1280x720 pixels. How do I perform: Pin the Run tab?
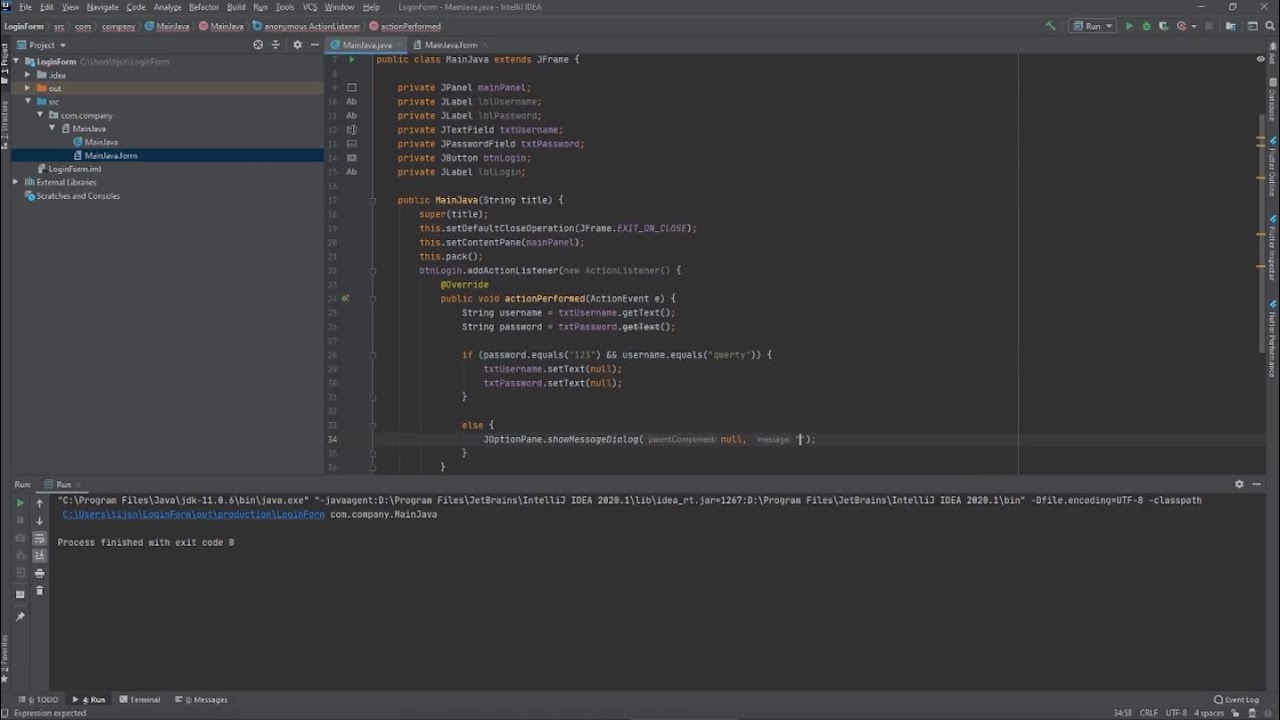(19, 617)
